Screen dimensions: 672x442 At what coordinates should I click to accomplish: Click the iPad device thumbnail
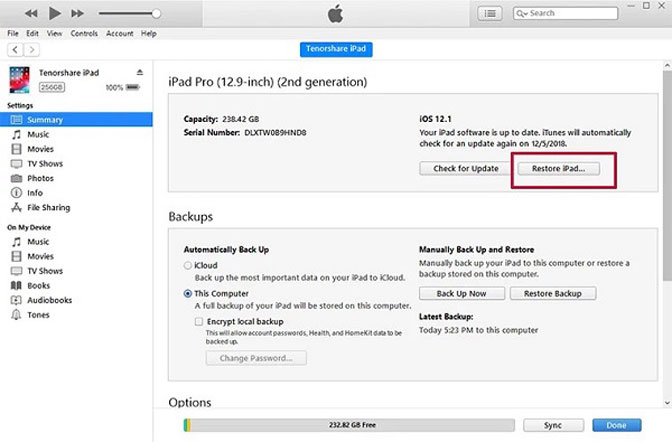click(x=19, y=80)
